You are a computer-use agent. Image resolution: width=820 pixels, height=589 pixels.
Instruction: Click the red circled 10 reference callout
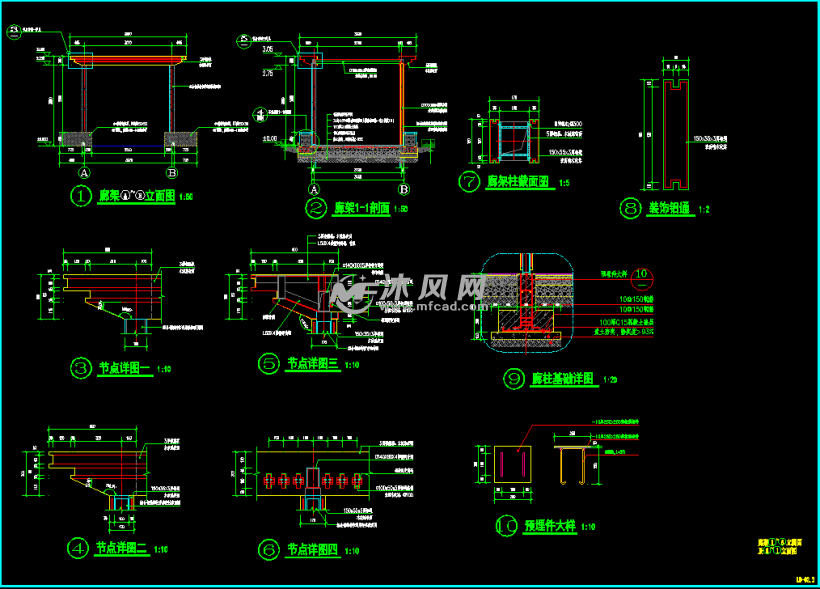tap(642, 278)
